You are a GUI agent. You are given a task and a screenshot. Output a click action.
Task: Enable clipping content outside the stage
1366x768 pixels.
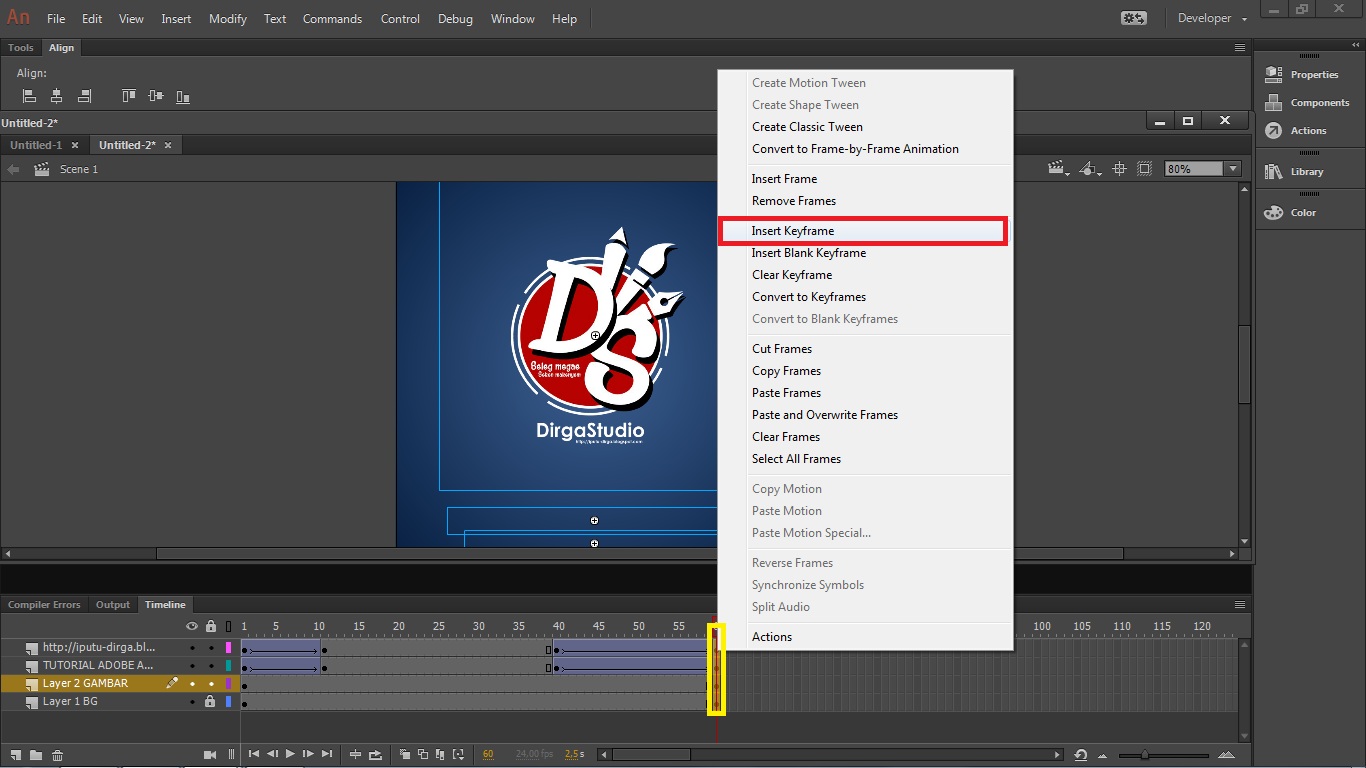[1144, 168]
